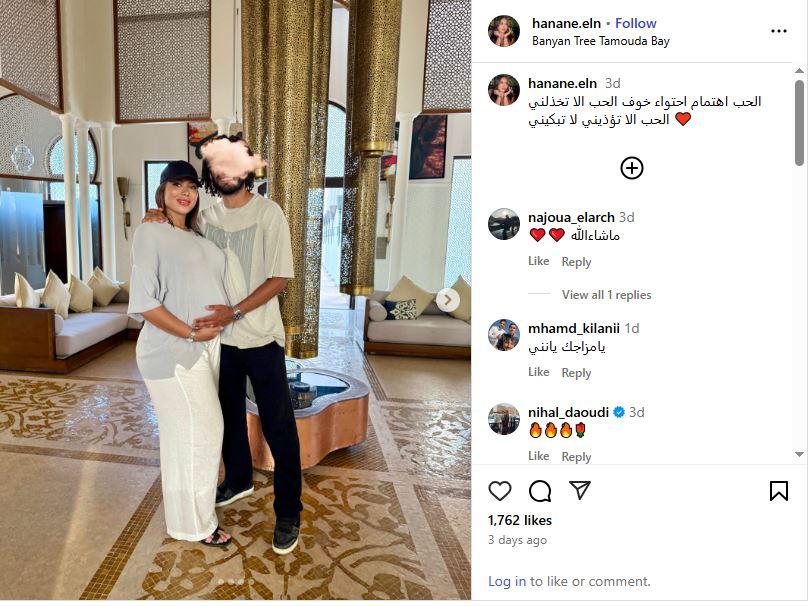The height and width of the screenshot is (606, 811).
Task: Like the post with the heart icon
Action: pos(500,491)
